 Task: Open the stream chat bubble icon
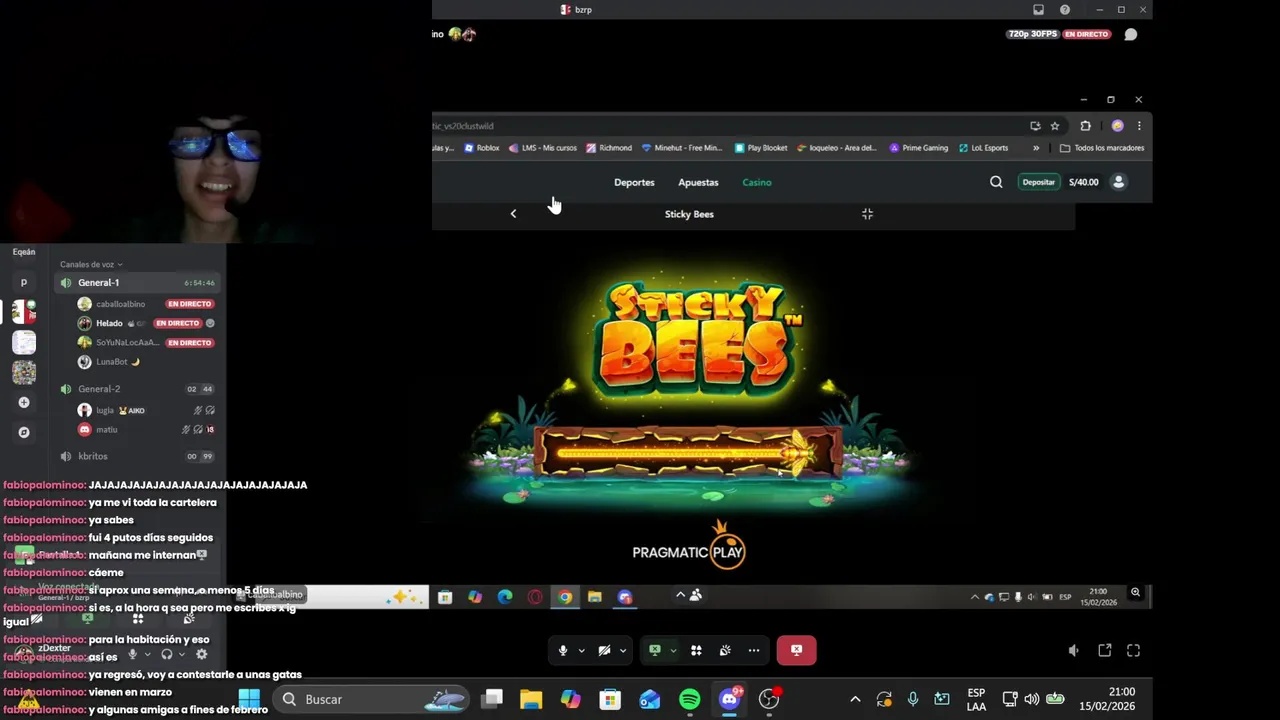(x=1131, y=34)
